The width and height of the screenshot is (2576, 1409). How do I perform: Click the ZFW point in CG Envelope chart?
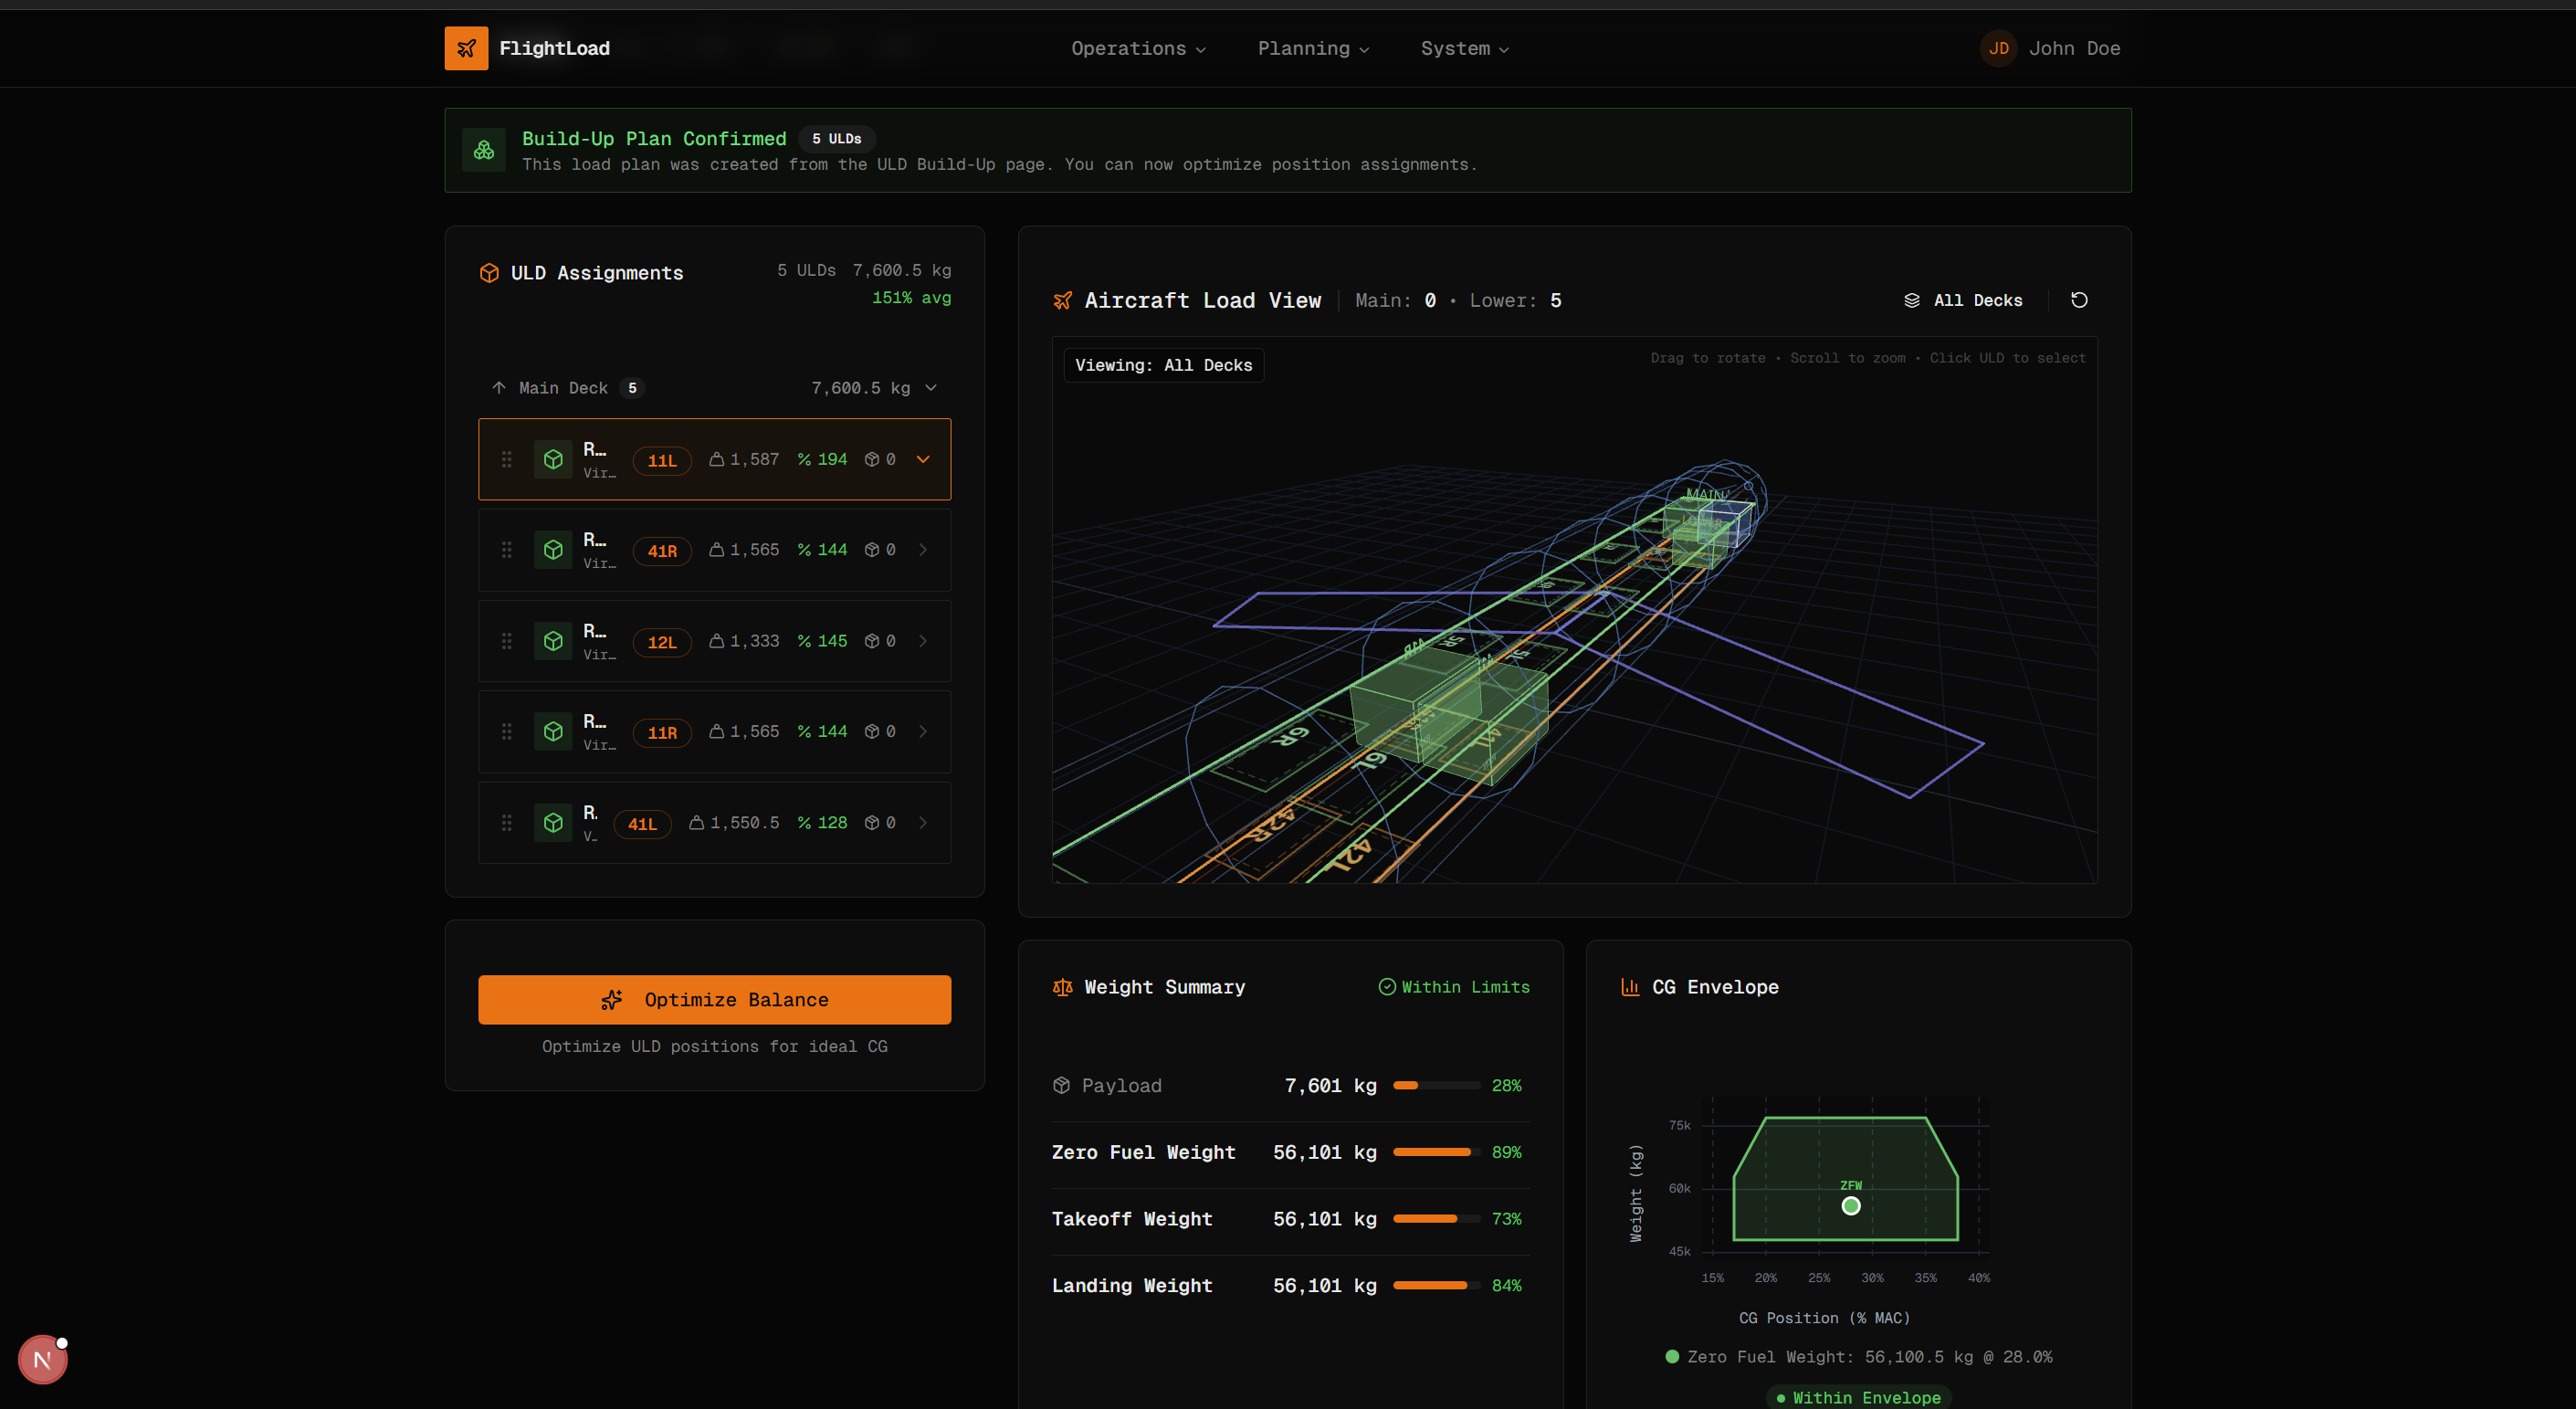1851,1206
